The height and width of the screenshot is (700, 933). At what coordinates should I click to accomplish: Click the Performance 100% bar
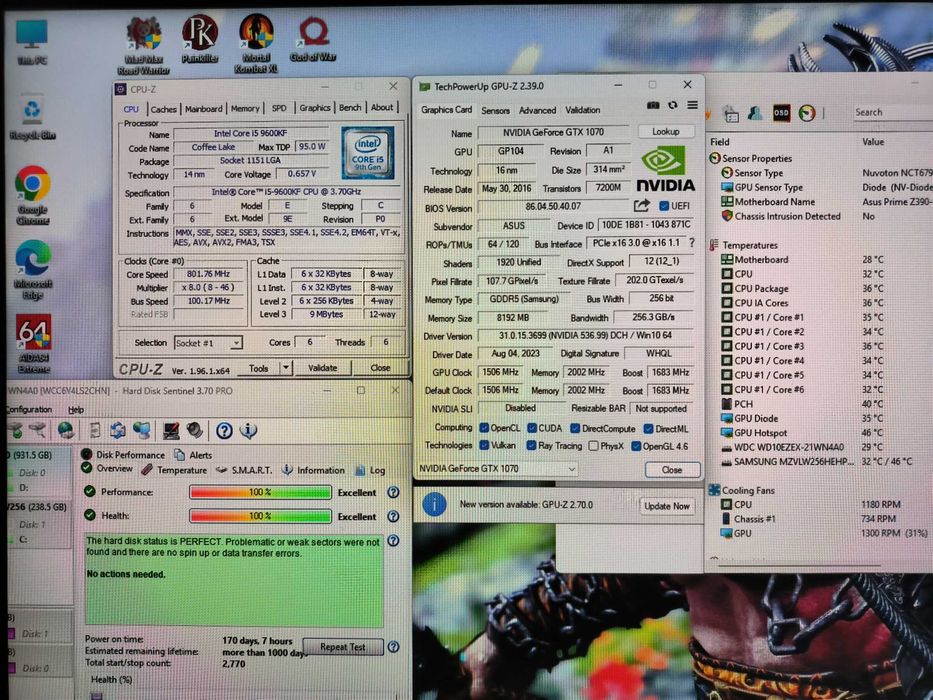point(260,492)
